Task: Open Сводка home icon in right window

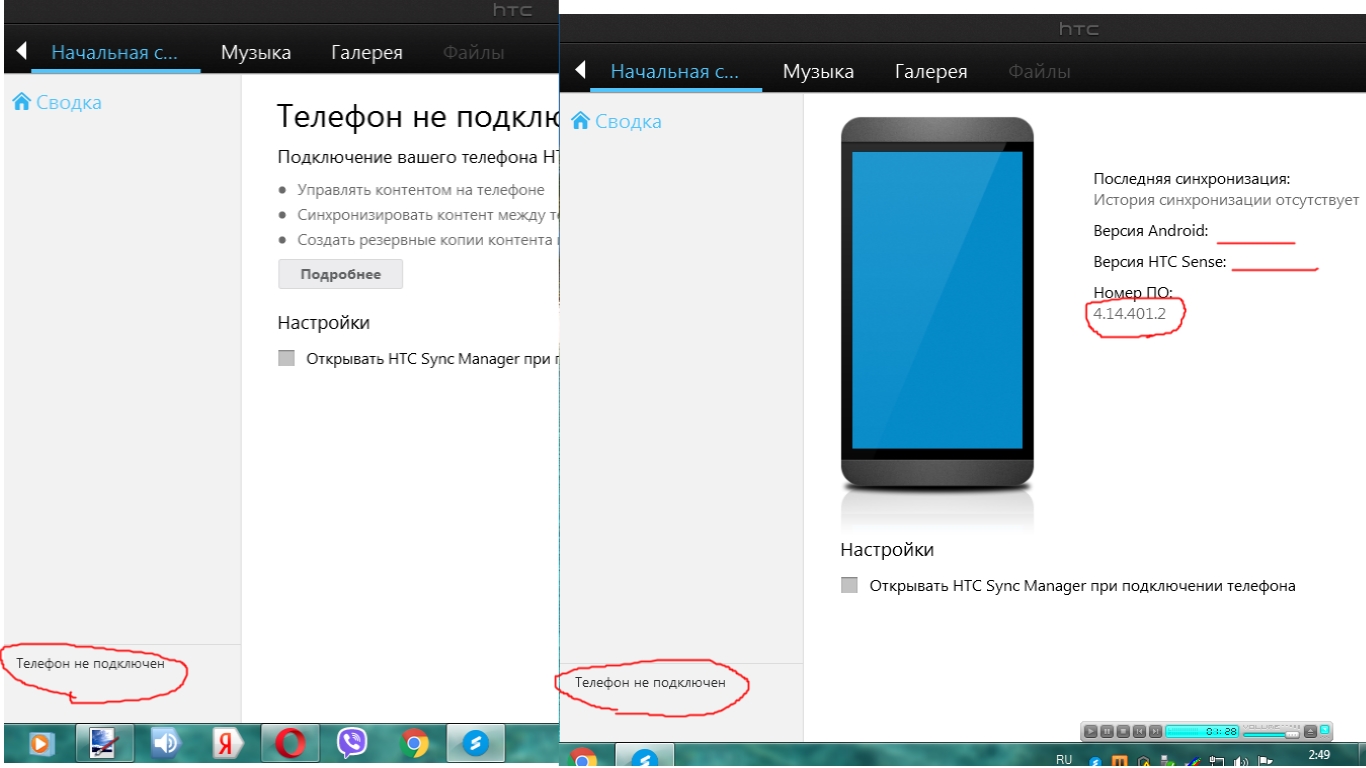Action: point(581,120)
